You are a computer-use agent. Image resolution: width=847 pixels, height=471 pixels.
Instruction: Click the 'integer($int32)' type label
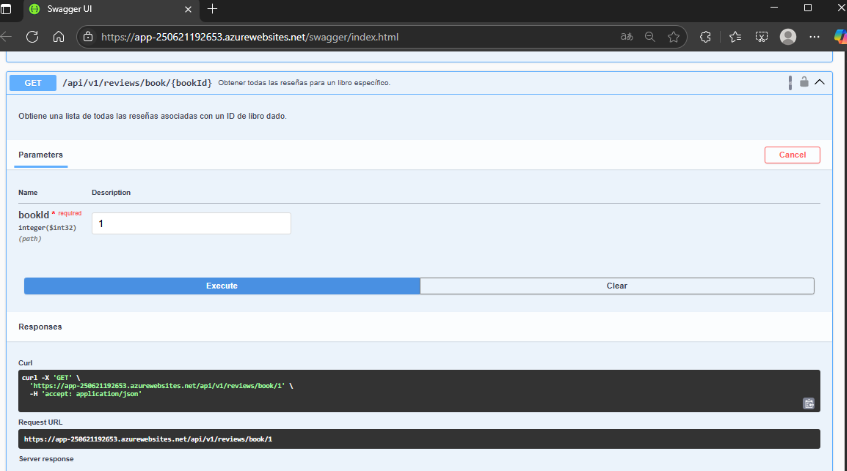[48, 227]
